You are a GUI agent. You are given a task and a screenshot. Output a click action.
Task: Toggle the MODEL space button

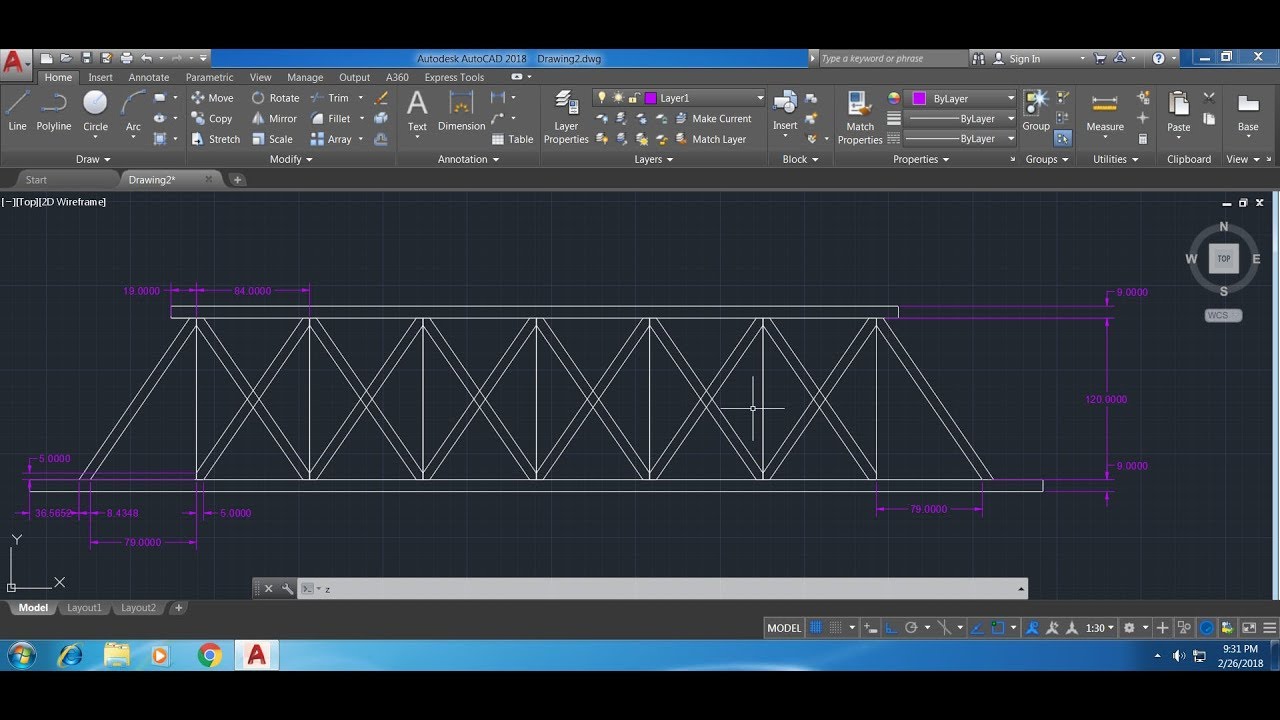point(784,628)
